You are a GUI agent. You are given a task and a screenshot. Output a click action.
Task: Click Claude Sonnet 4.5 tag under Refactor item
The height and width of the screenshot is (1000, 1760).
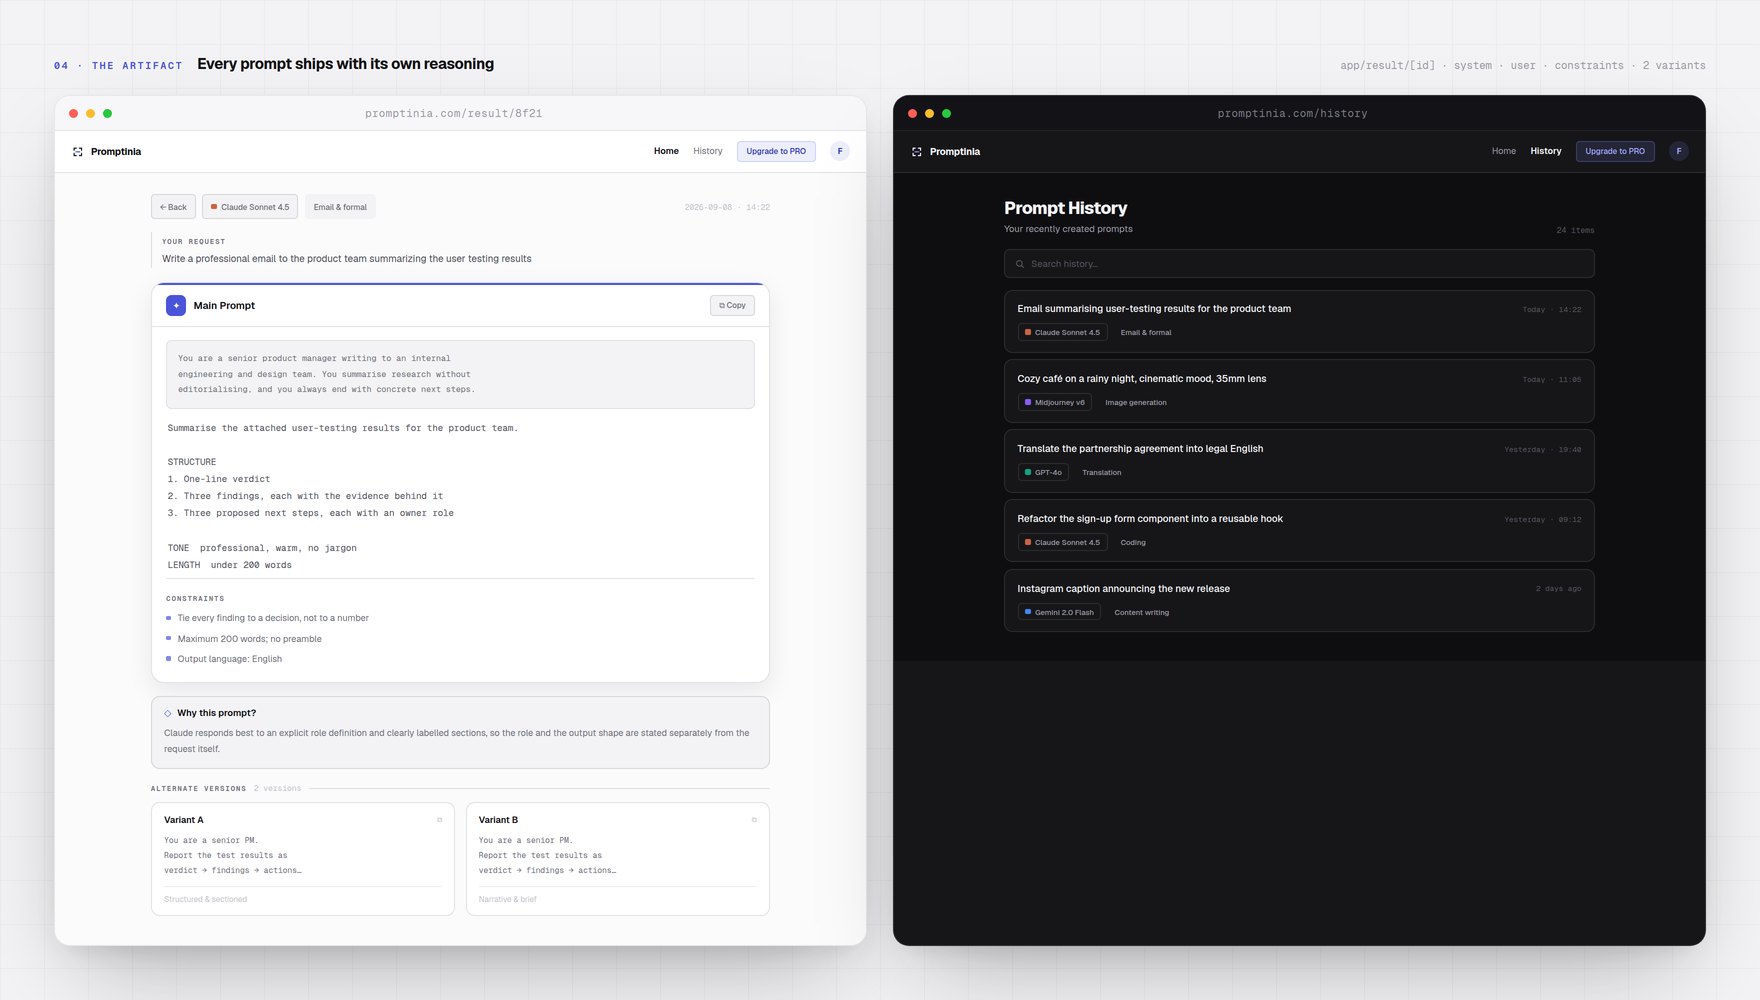(1062, 542)
